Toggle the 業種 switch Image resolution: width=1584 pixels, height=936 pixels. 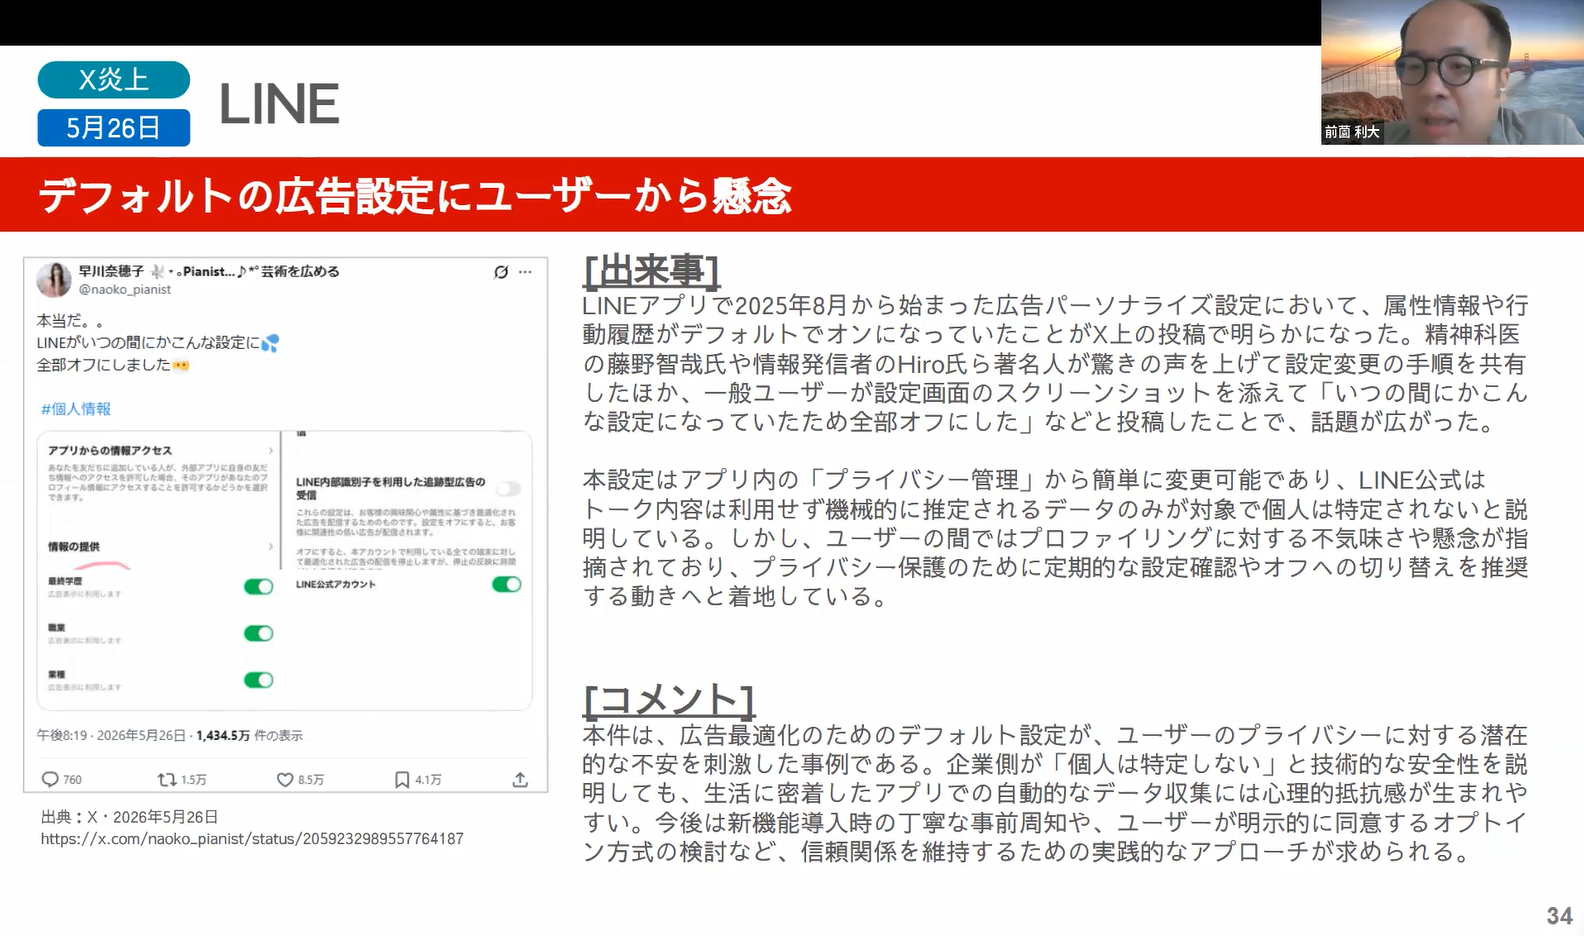coord(259,680)
